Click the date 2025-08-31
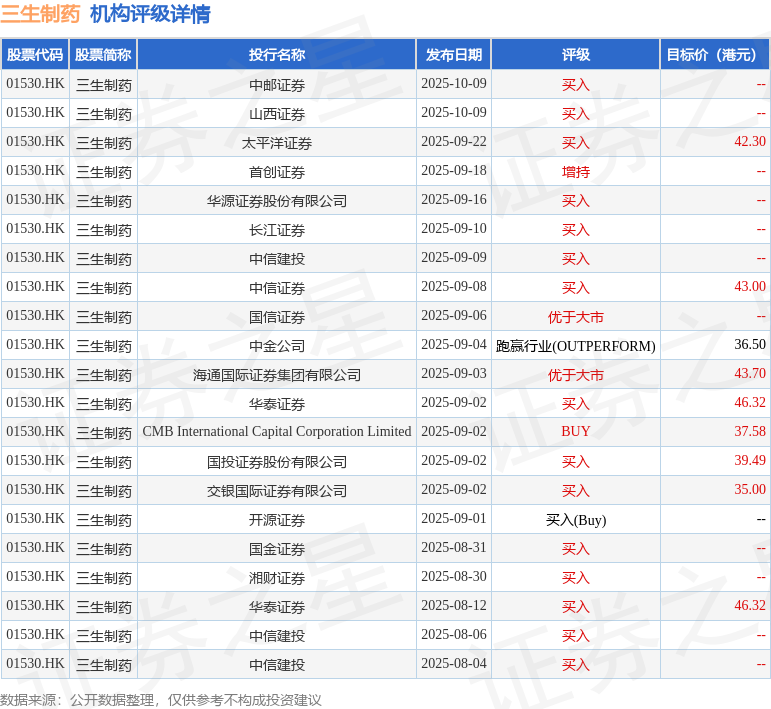 tap(453, 548)
